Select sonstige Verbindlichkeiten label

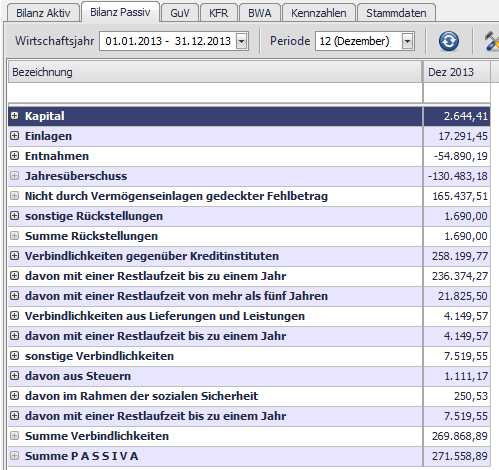99,356
